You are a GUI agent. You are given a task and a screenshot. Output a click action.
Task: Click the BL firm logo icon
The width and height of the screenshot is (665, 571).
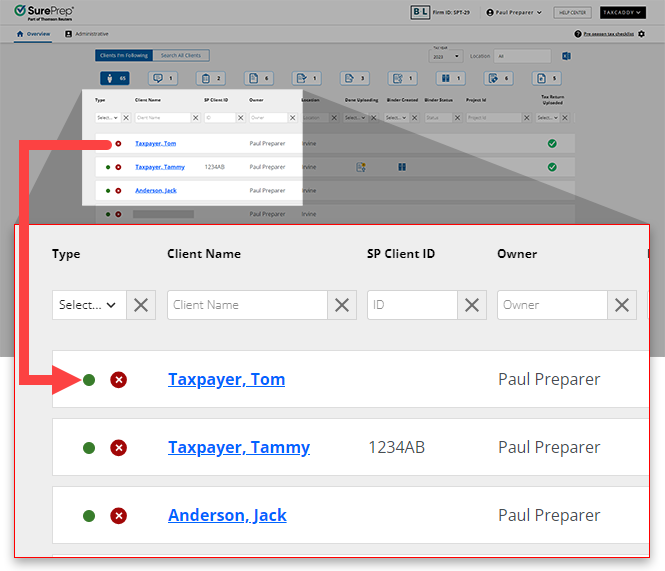(x=420, y=12)
